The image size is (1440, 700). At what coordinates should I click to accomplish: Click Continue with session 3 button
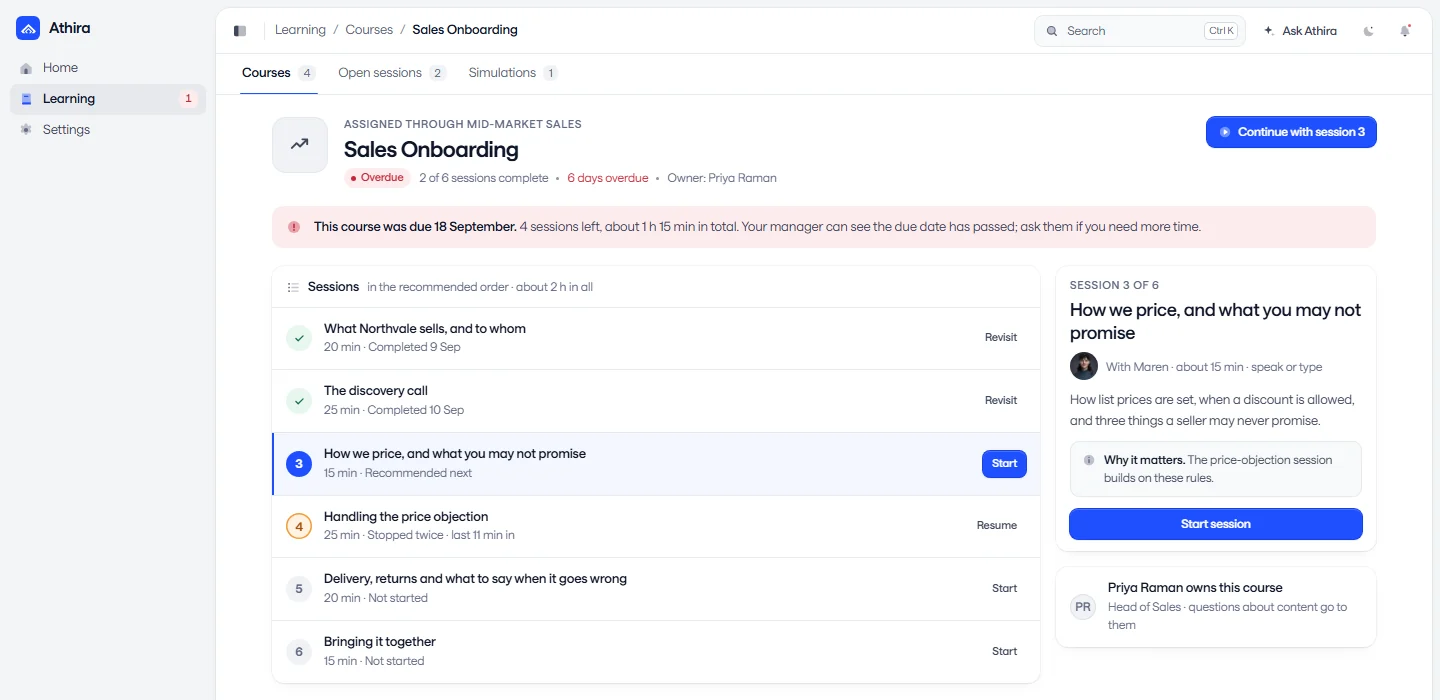(1291, 132)
